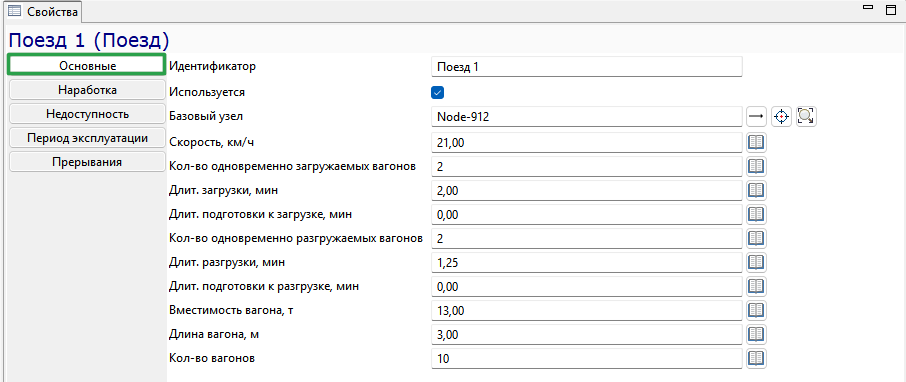Open the book icon for Вместимость вагона, т
Screen dimensions: 906x382
(x=756, y=310)
